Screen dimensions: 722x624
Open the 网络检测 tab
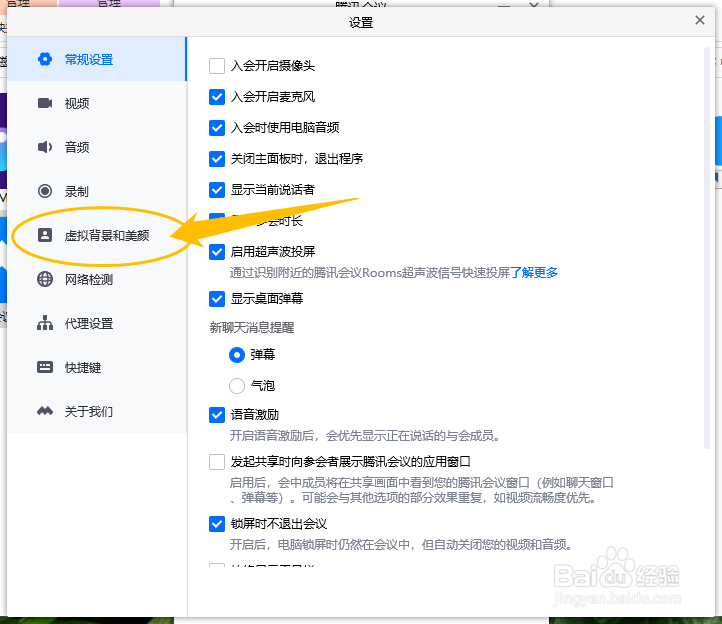(x=97, y=279)
